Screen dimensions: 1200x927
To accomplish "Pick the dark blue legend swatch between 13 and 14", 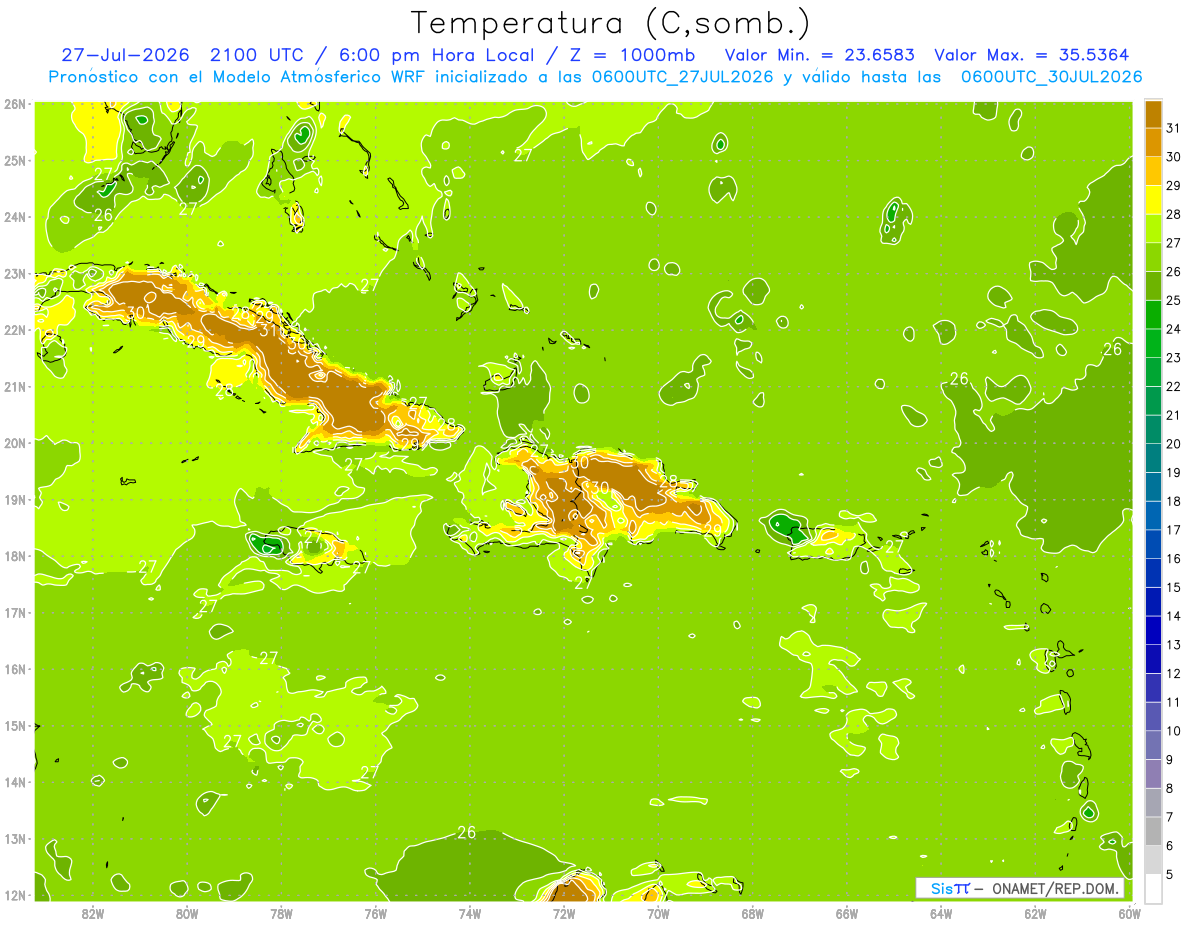I will (1153, 630).
